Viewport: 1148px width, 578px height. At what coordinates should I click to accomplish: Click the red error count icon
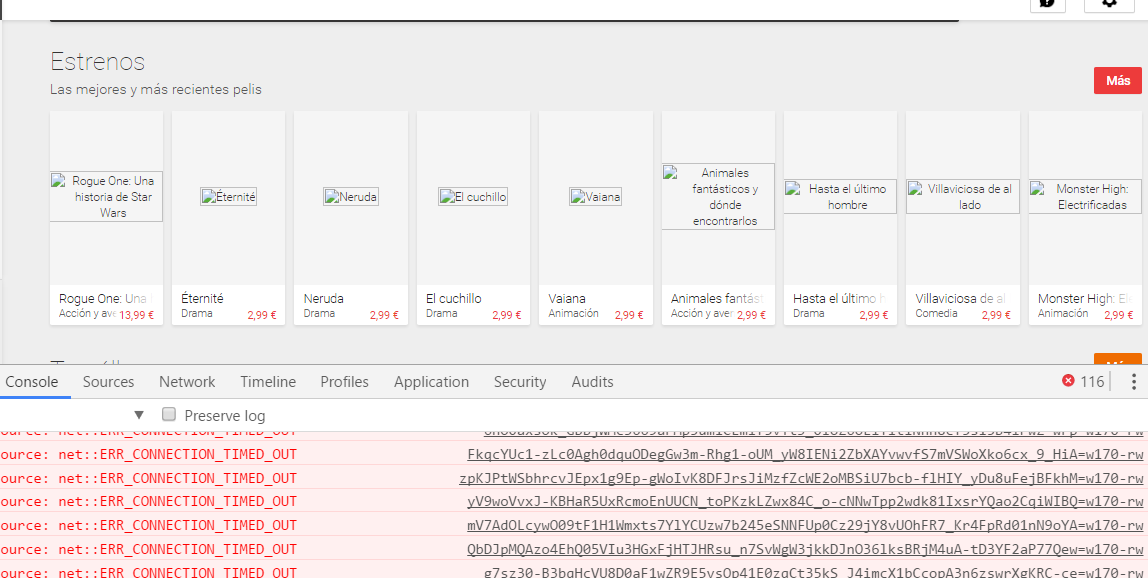point(1068,381)
